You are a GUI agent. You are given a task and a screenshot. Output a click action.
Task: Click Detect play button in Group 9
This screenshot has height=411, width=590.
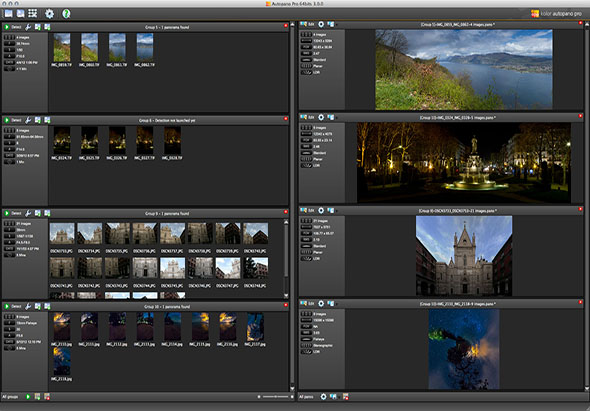pyautogui.click(x=7, y=213)
